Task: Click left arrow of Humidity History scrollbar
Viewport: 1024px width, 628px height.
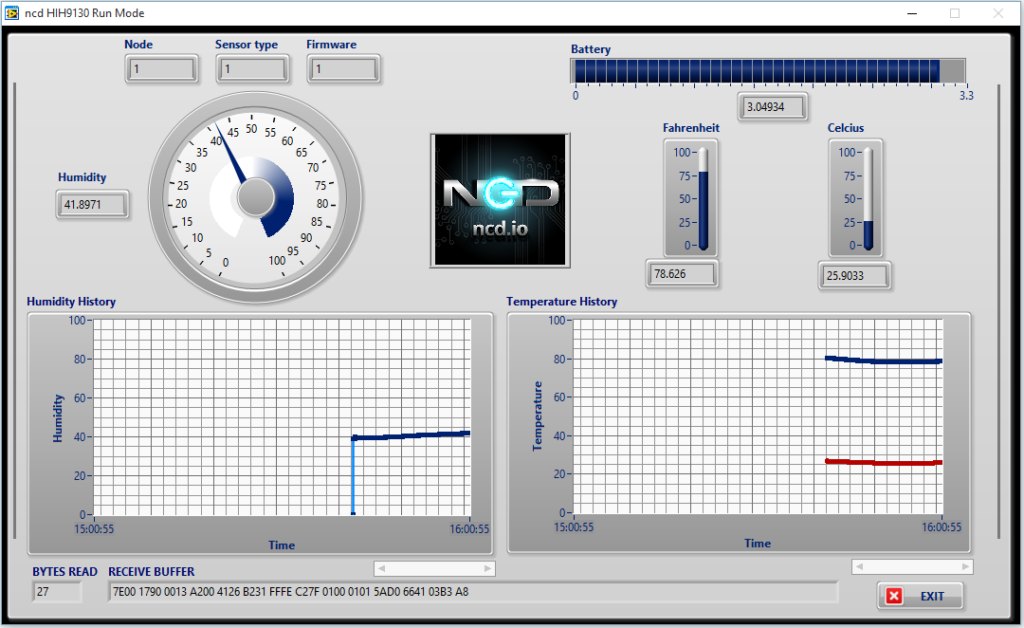Action: pyautogui.click(x=381, y=569)
